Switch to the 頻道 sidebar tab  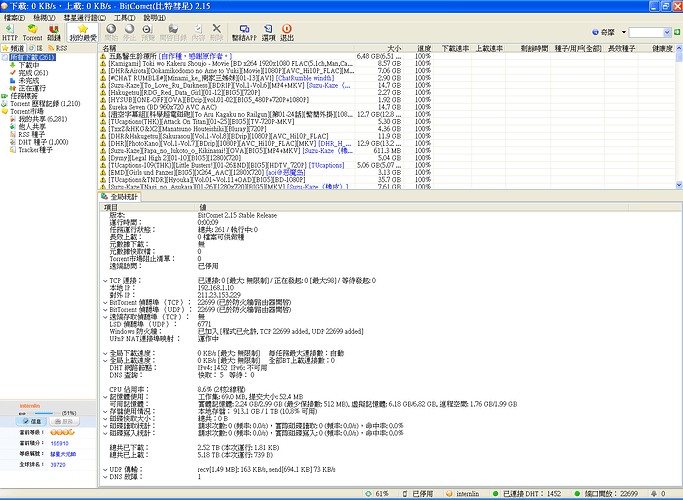(x=13, y=48)
